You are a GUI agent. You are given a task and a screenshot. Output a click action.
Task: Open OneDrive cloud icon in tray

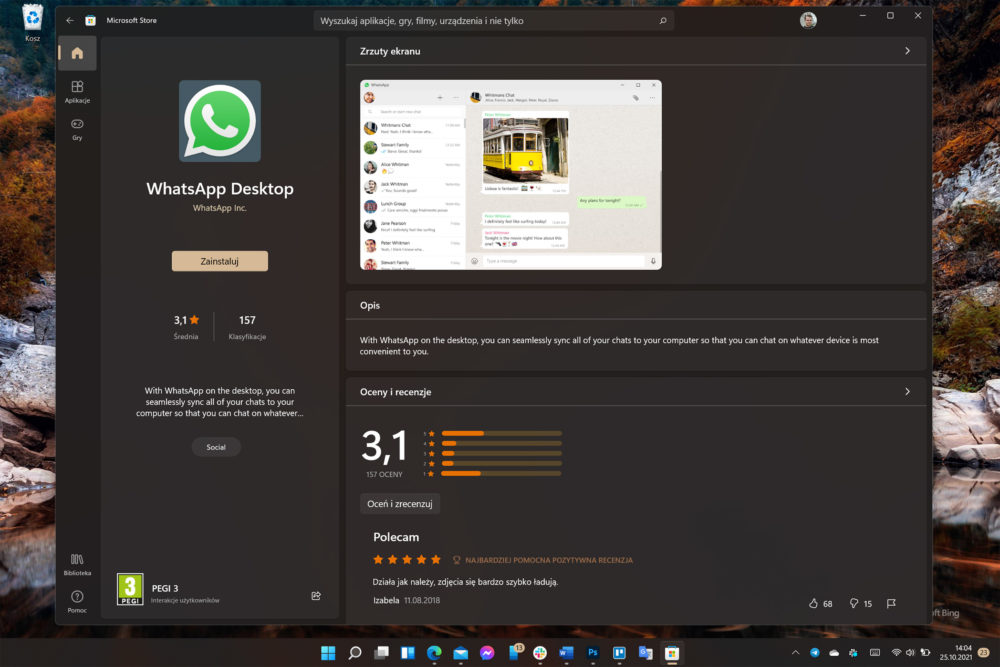834,652
